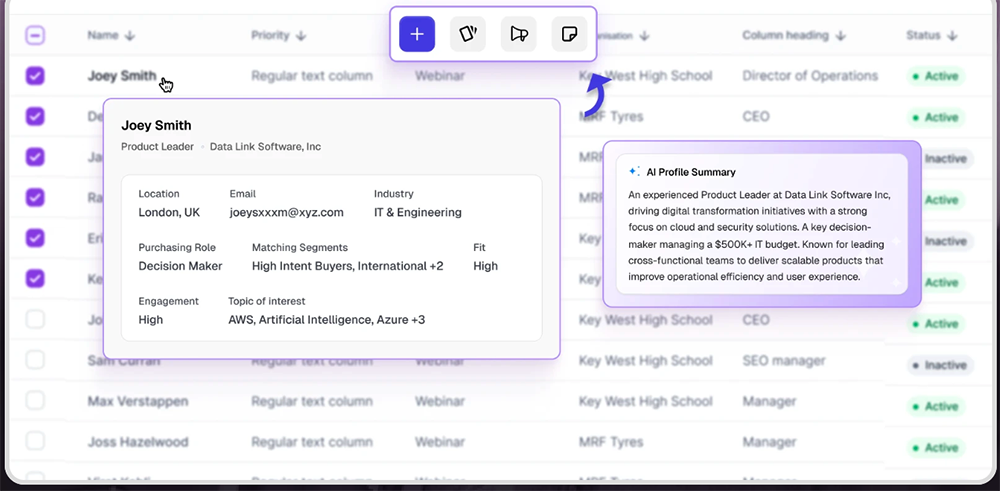Select the Max Verstappen name cell
1000x491 pixels.
(x=137, y=401)
